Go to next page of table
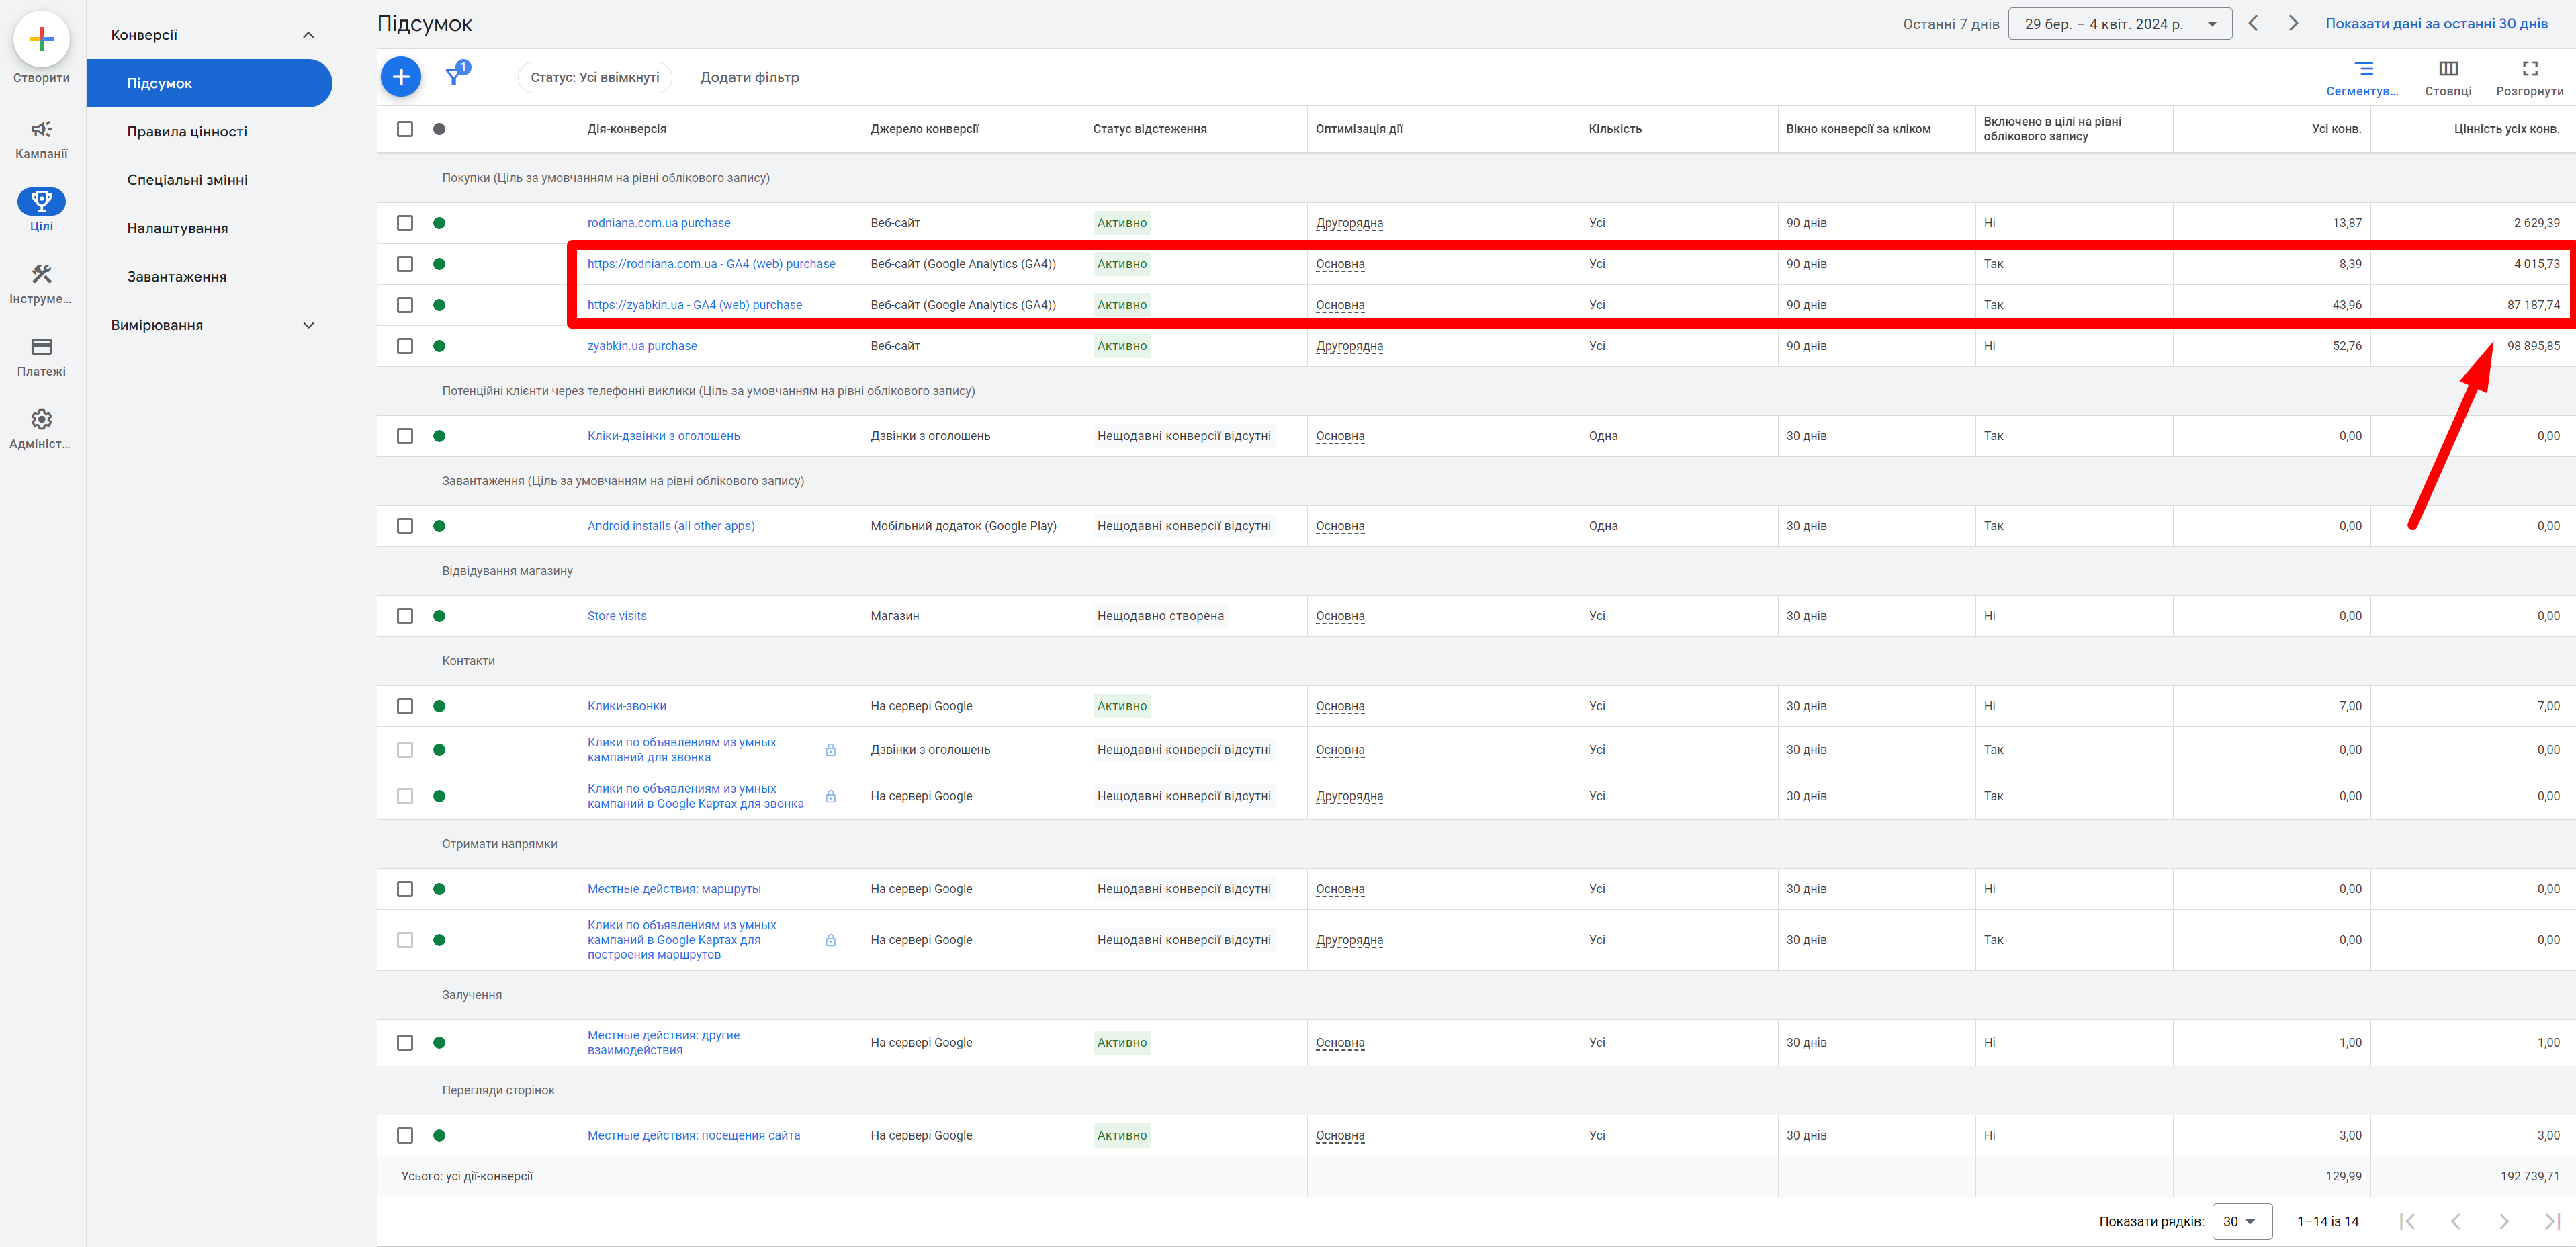The width and height of the screenshot is (2576, 1247). point(2503,1221)
